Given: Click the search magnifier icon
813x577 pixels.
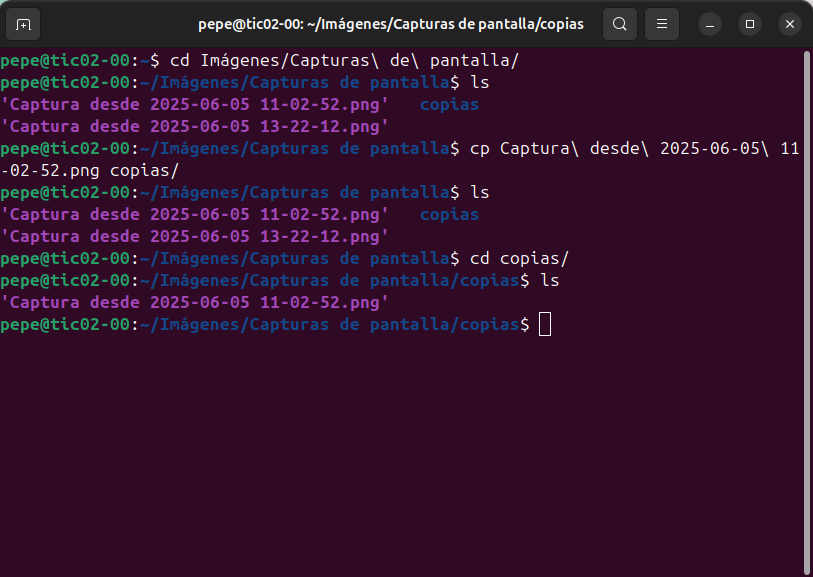Looking at the screenshot, I should [x=620, y=23].
